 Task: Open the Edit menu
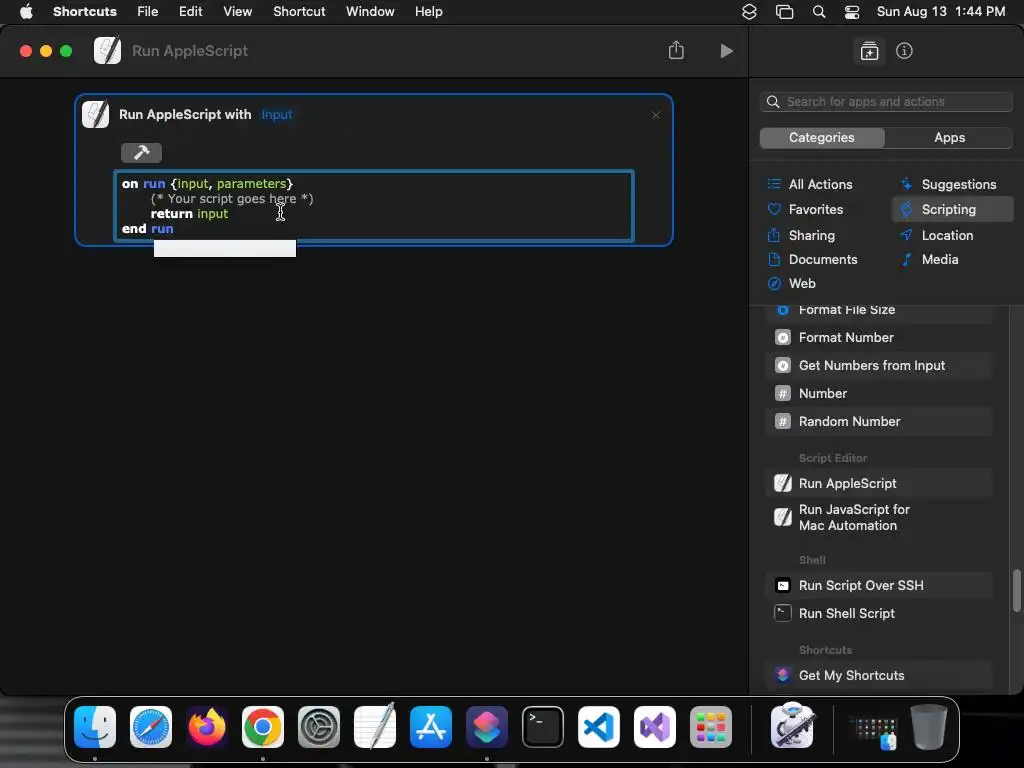(191, 12)
